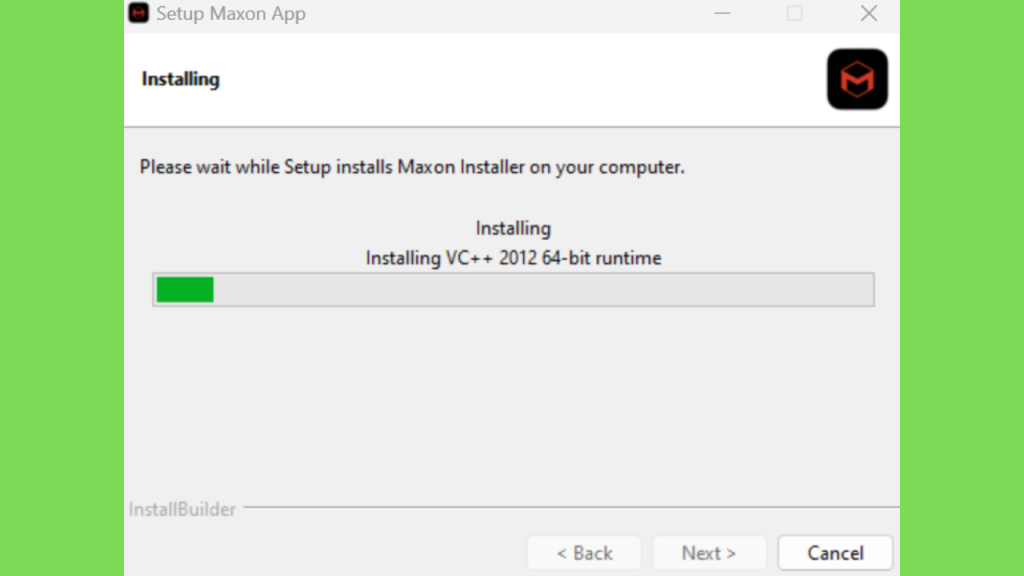Click the bold Installing page heading
This screenshot has height=576, width=1024.
pos(181,79)
